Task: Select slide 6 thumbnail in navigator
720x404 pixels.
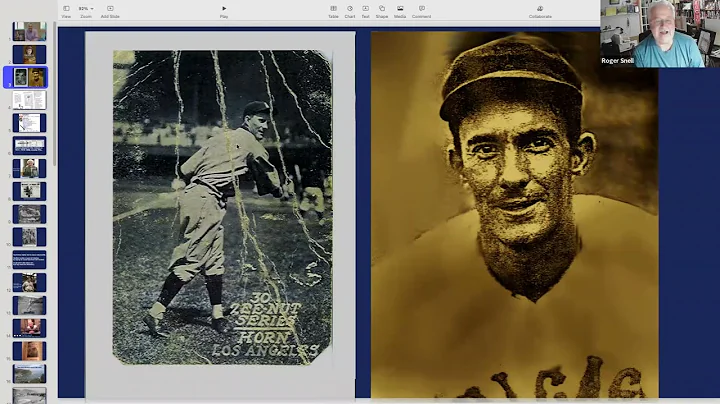Action: [x=29, y=146]
